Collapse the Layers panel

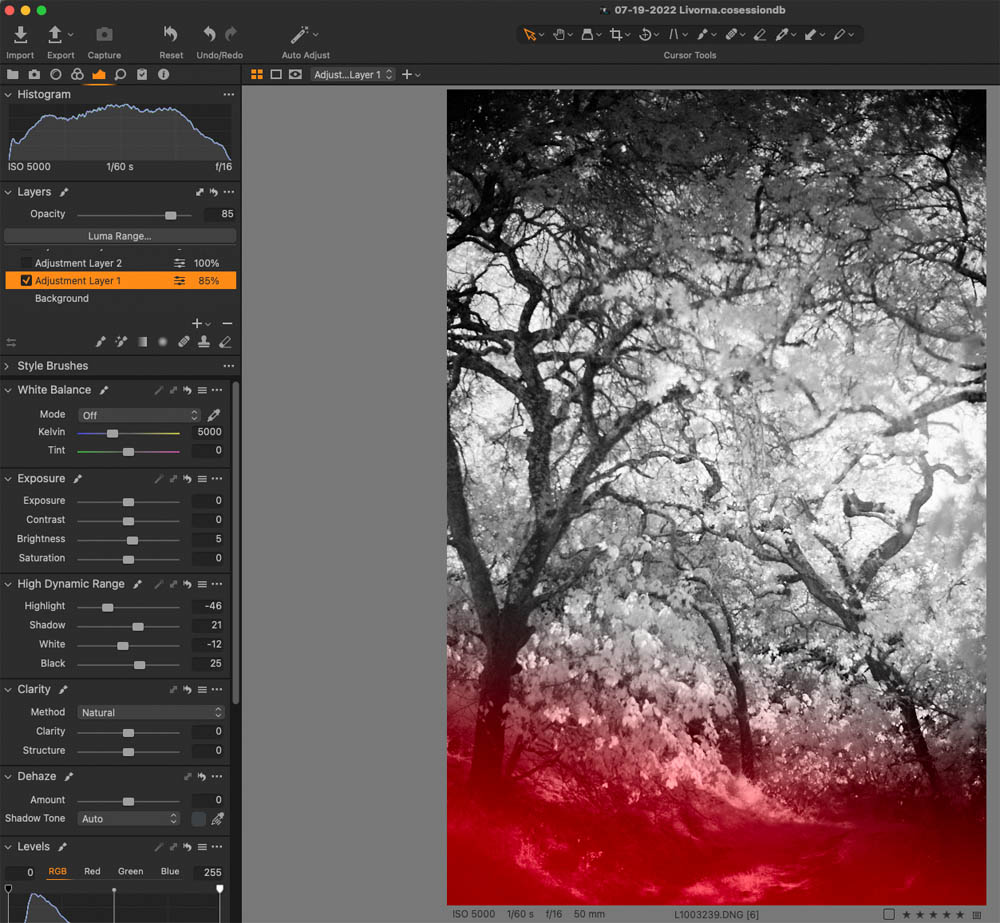[8, 192]
